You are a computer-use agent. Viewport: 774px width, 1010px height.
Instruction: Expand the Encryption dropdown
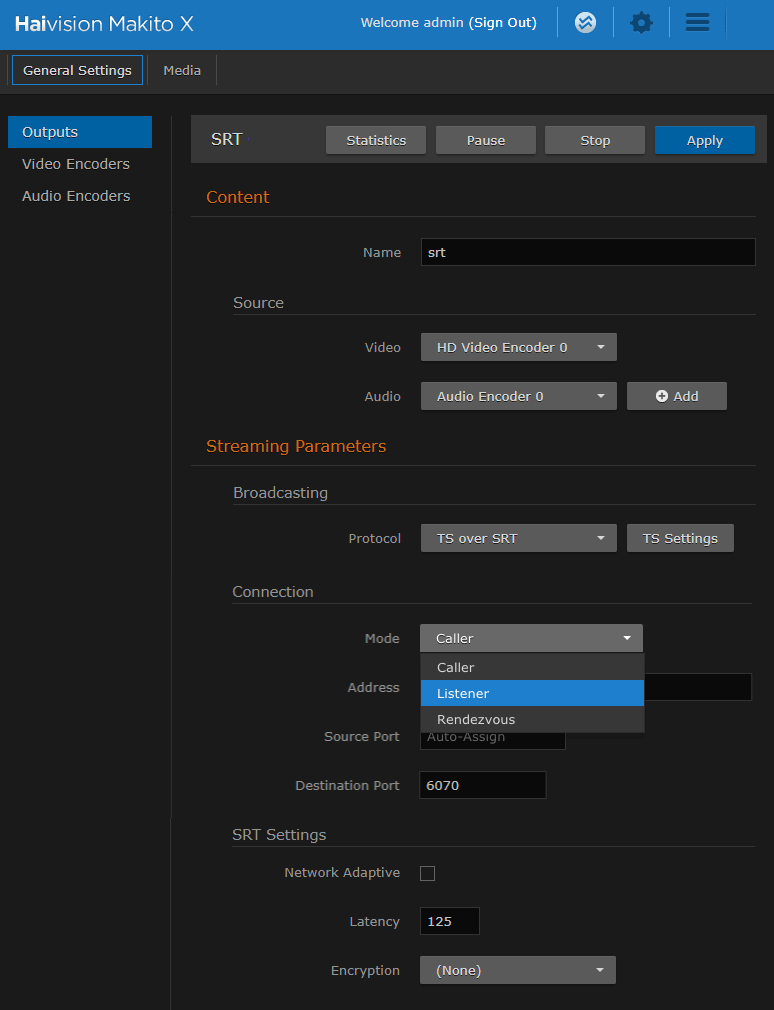[517, 970]
